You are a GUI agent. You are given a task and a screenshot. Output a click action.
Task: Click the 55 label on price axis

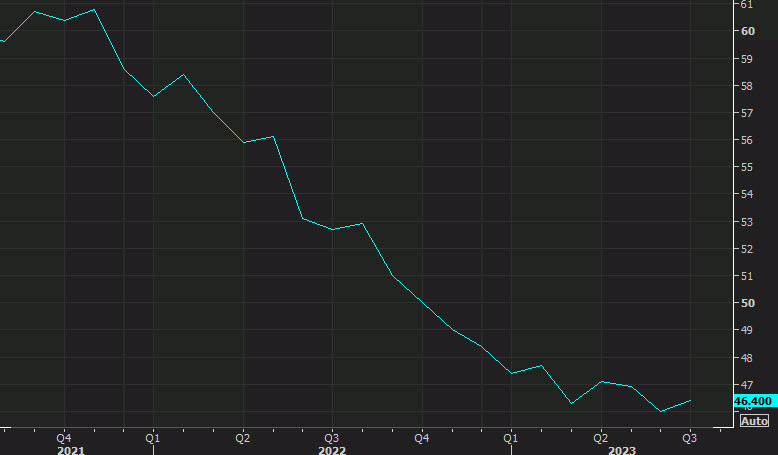[x=747, y=168]
